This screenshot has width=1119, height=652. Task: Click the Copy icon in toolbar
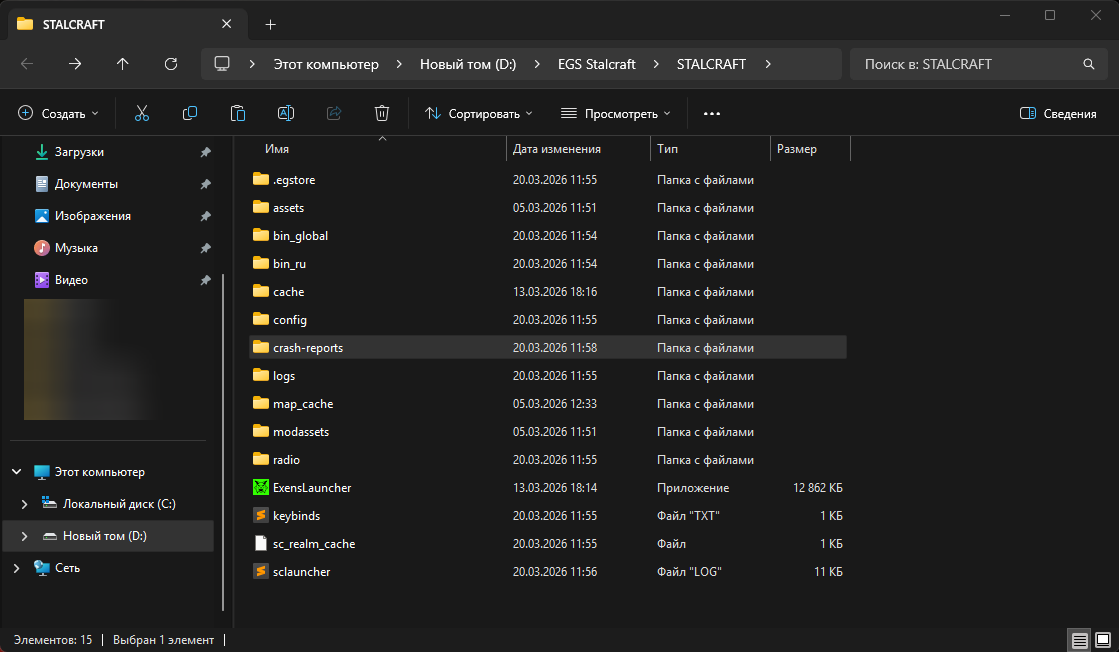click(x=190, y=113)
